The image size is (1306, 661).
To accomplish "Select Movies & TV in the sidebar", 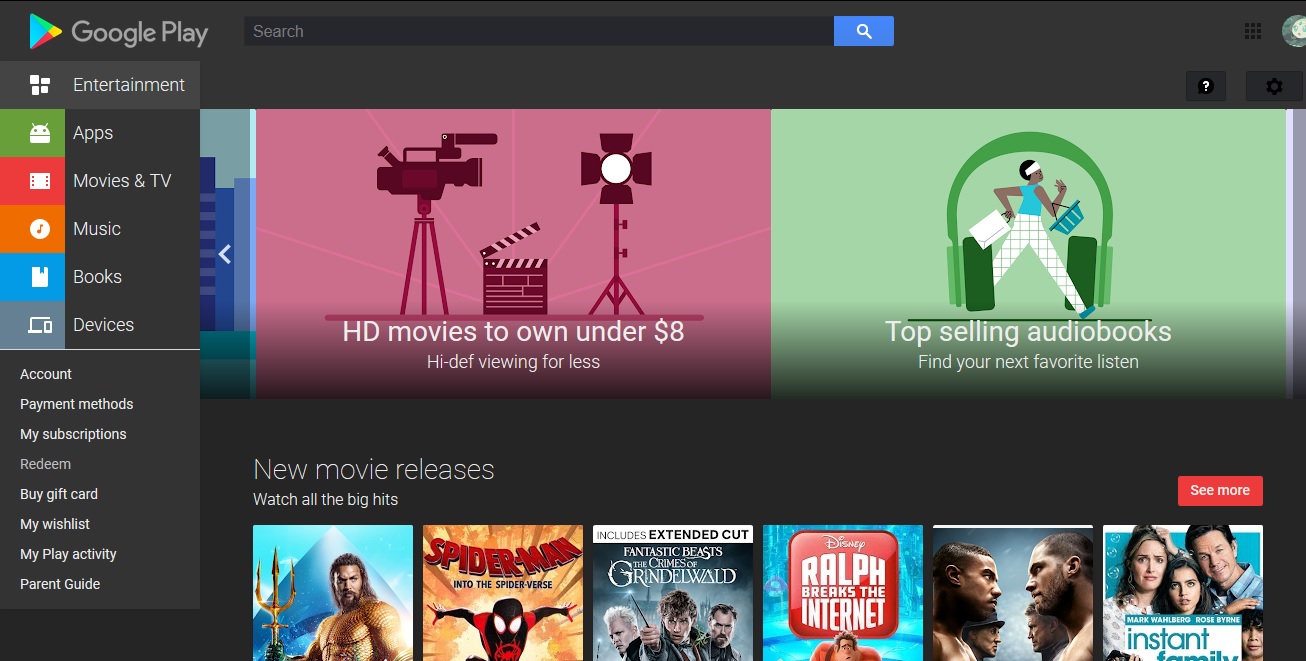I will coord(100,181).
